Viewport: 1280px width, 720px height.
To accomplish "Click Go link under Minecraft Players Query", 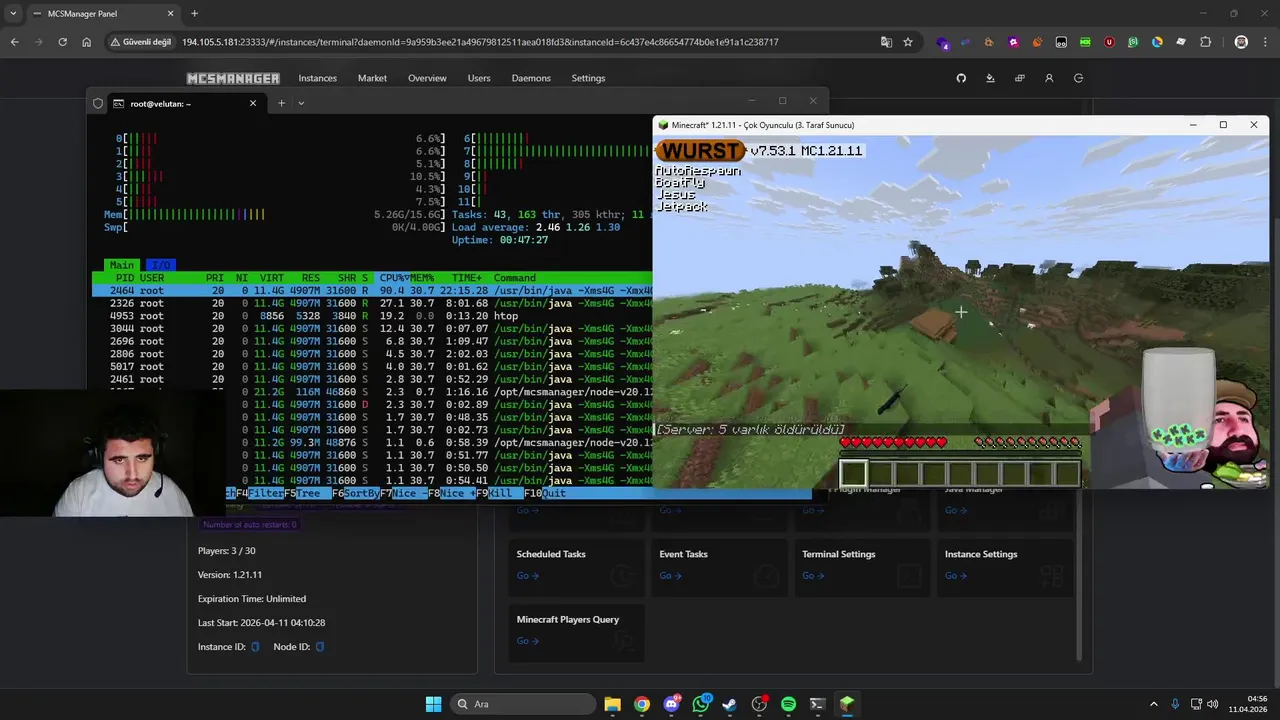I will [527, 641].
